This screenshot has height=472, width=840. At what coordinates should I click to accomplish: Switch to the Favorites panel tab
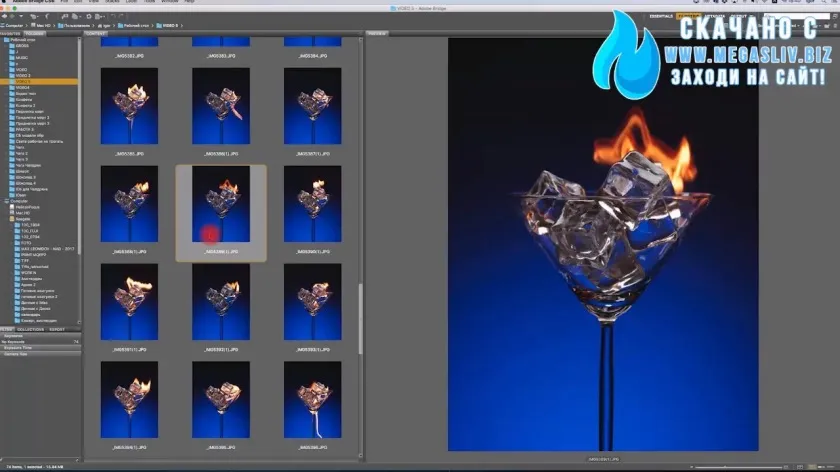click(x=10, y=33)
